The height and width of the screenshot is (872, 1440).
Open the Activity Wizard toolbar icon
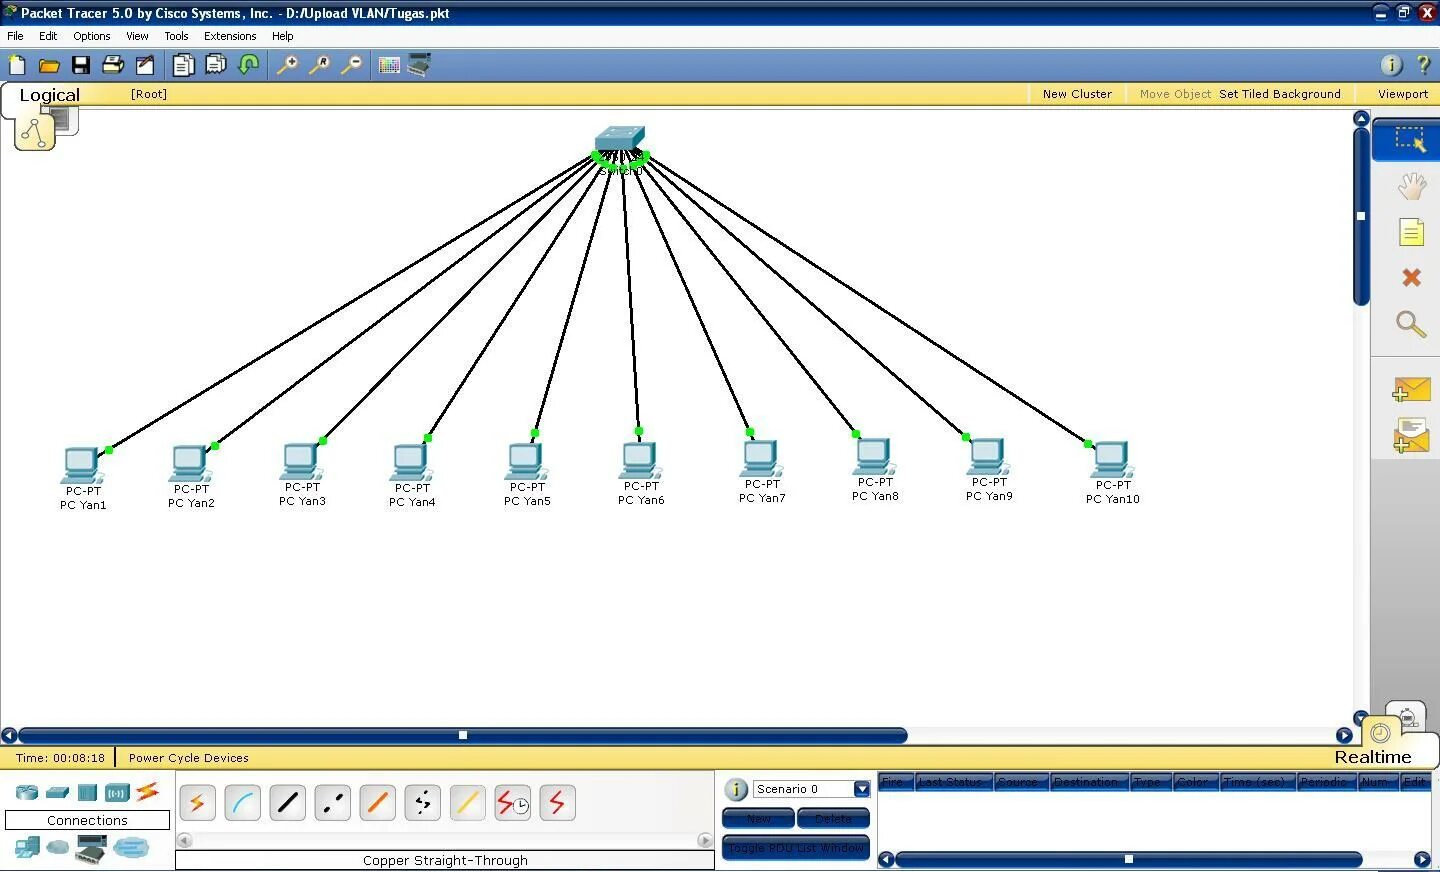pyautogui.click(x=145, y=65)
